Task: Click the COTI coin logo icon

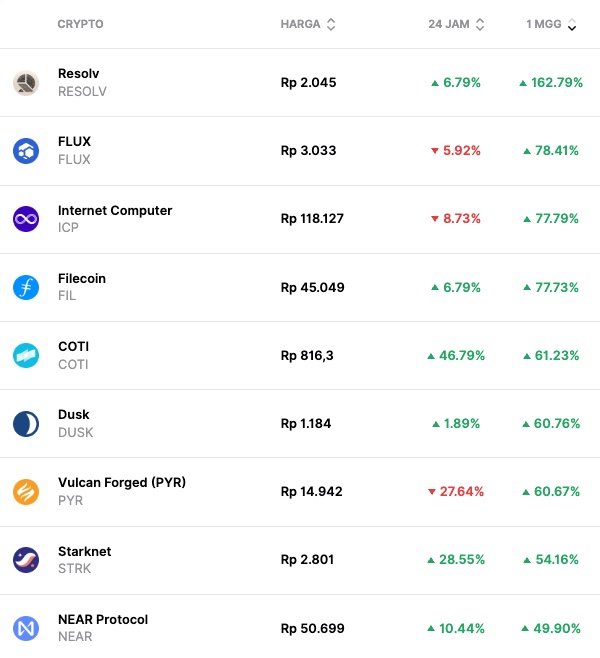Action: [x=26, y=355]
